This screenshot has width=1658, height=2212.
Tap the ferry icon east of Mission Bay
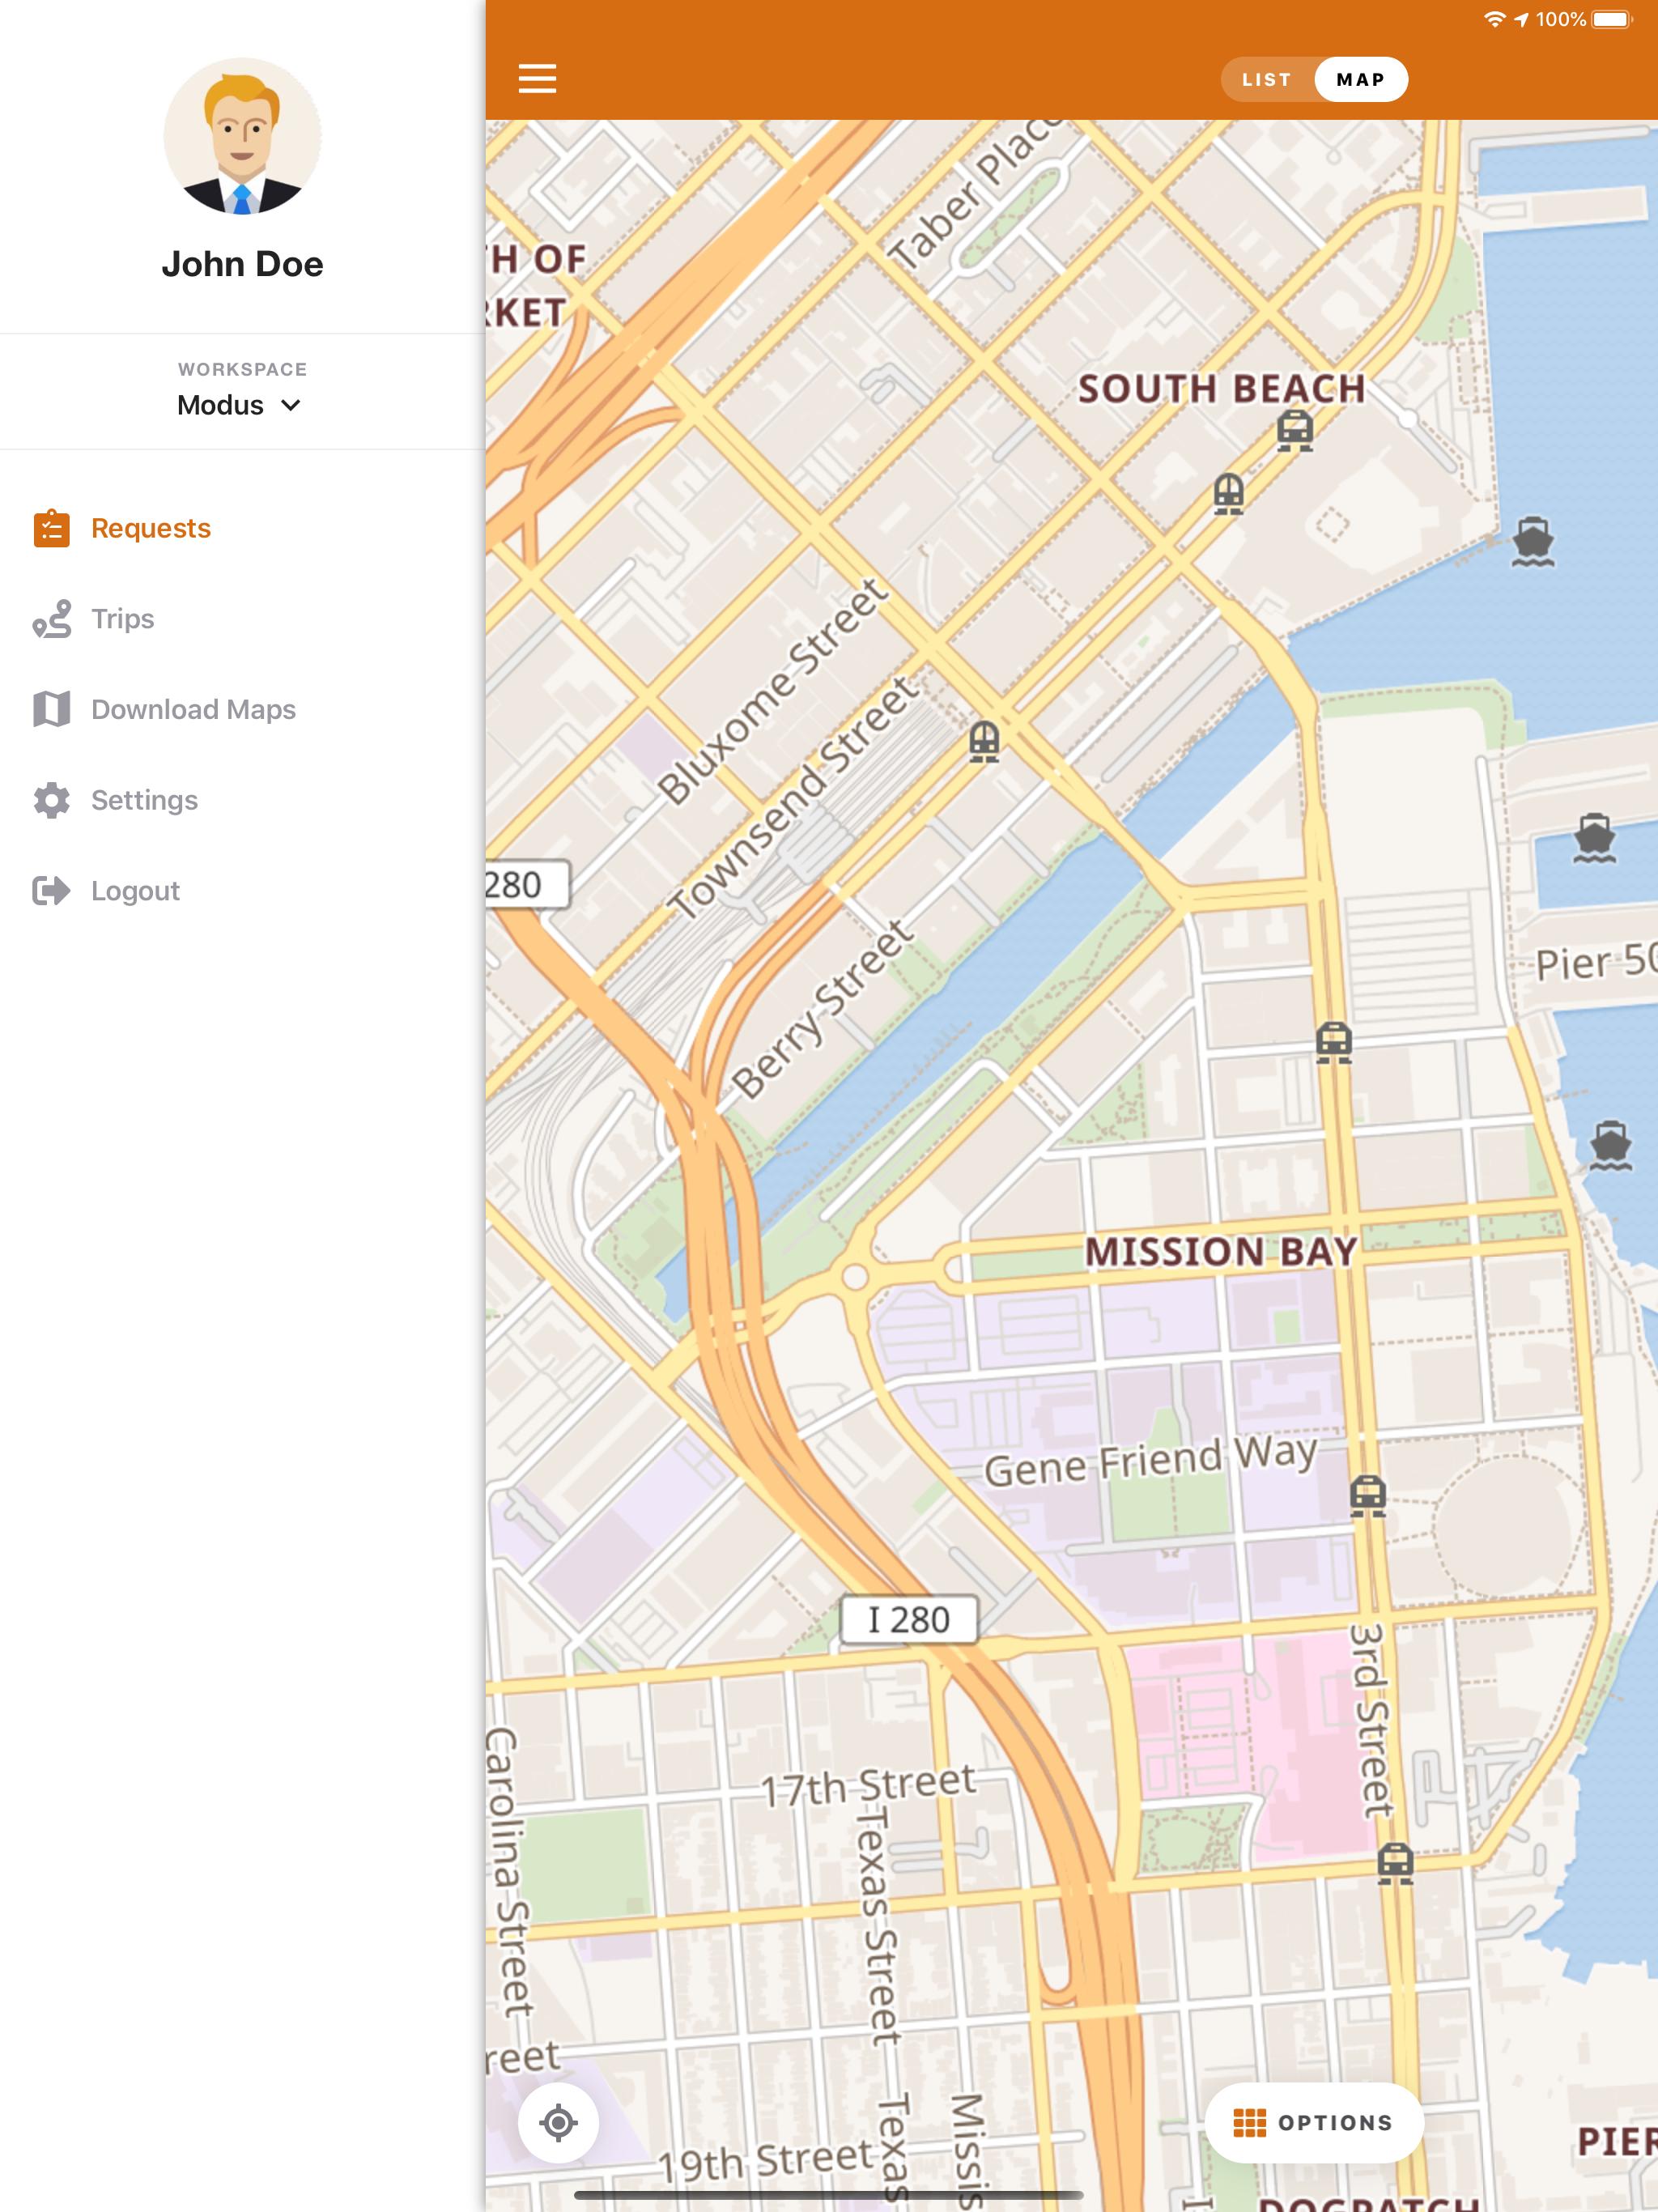coord(1610,1146)
